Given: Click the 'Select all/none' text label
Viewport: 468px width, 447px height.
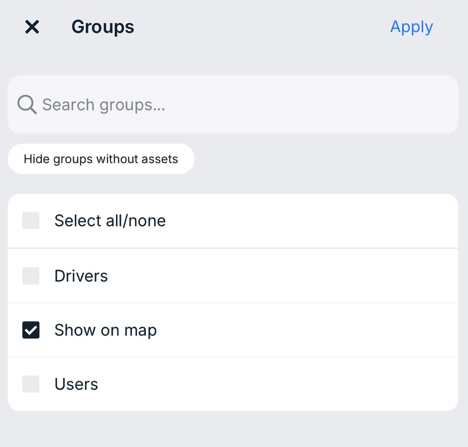Looking at the screenshot, I should point(110,221).
